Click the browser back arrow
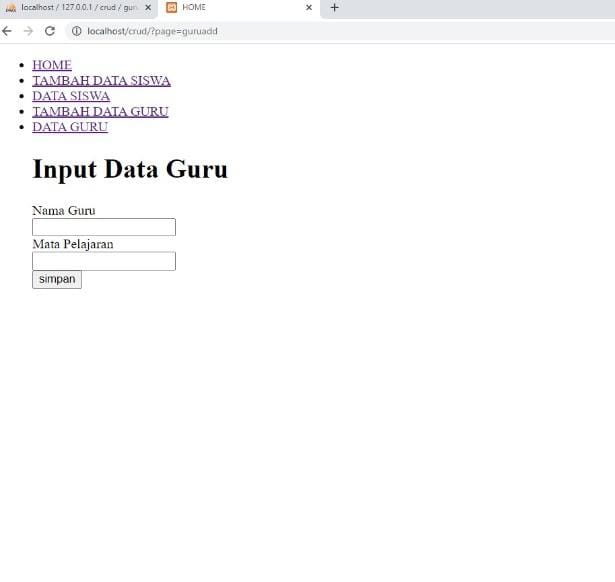 (x=8, y=31)
